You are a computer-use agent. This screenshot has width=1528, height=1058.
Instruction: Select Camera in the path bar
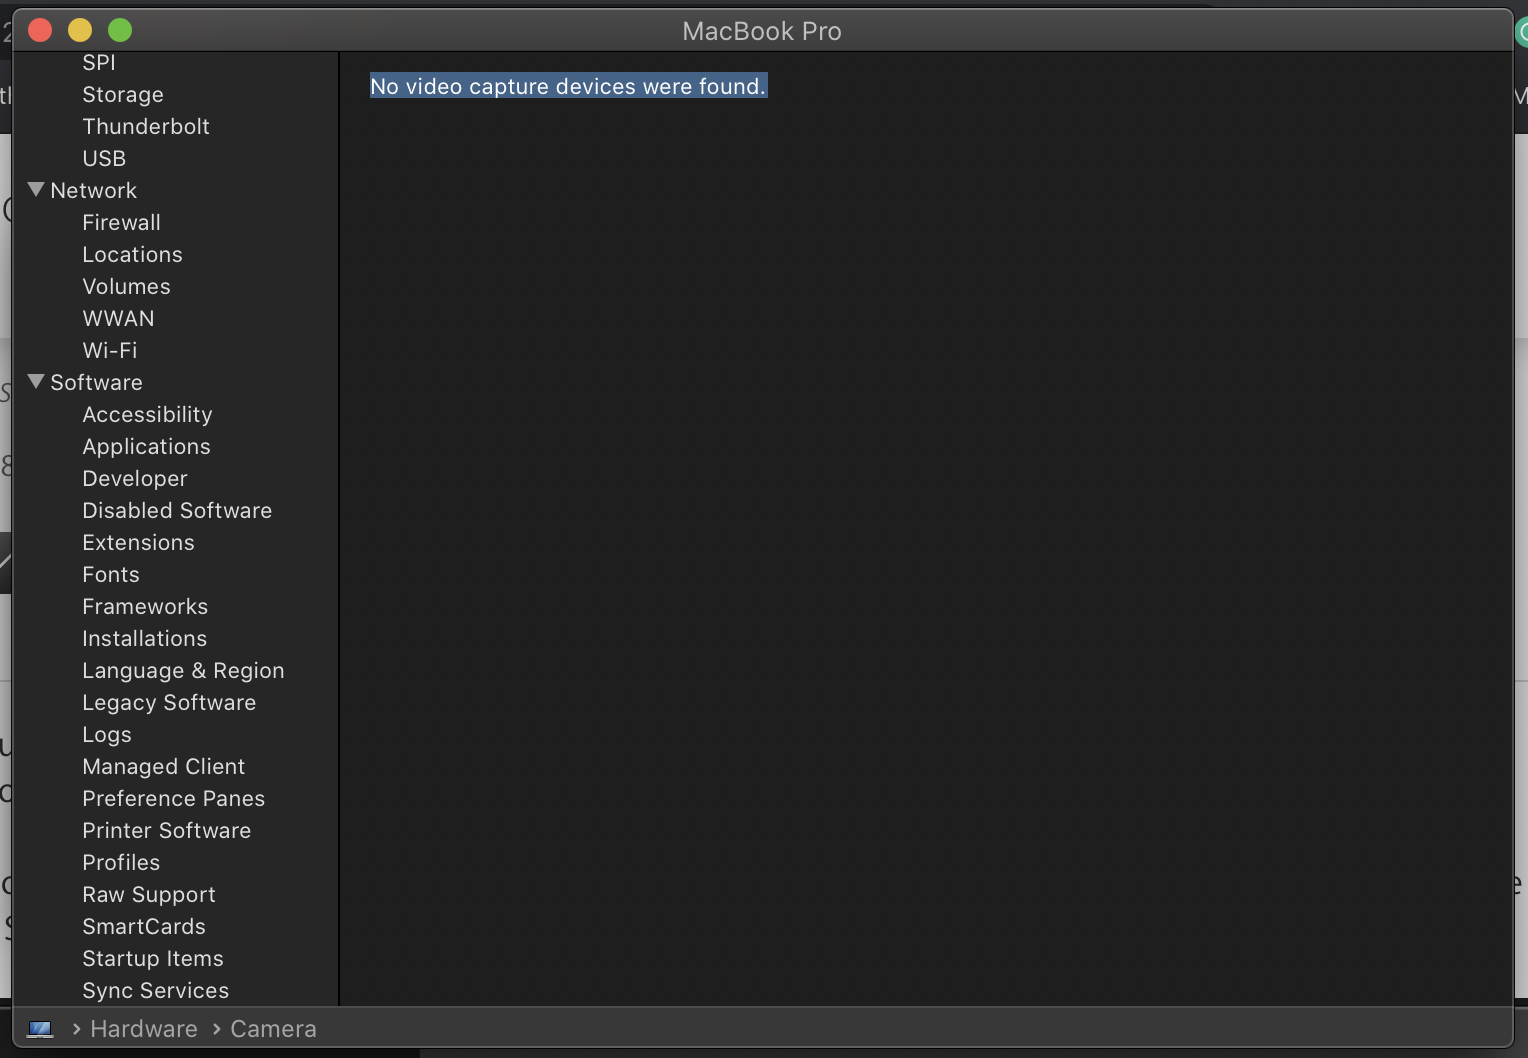[x=273, y=1029]
